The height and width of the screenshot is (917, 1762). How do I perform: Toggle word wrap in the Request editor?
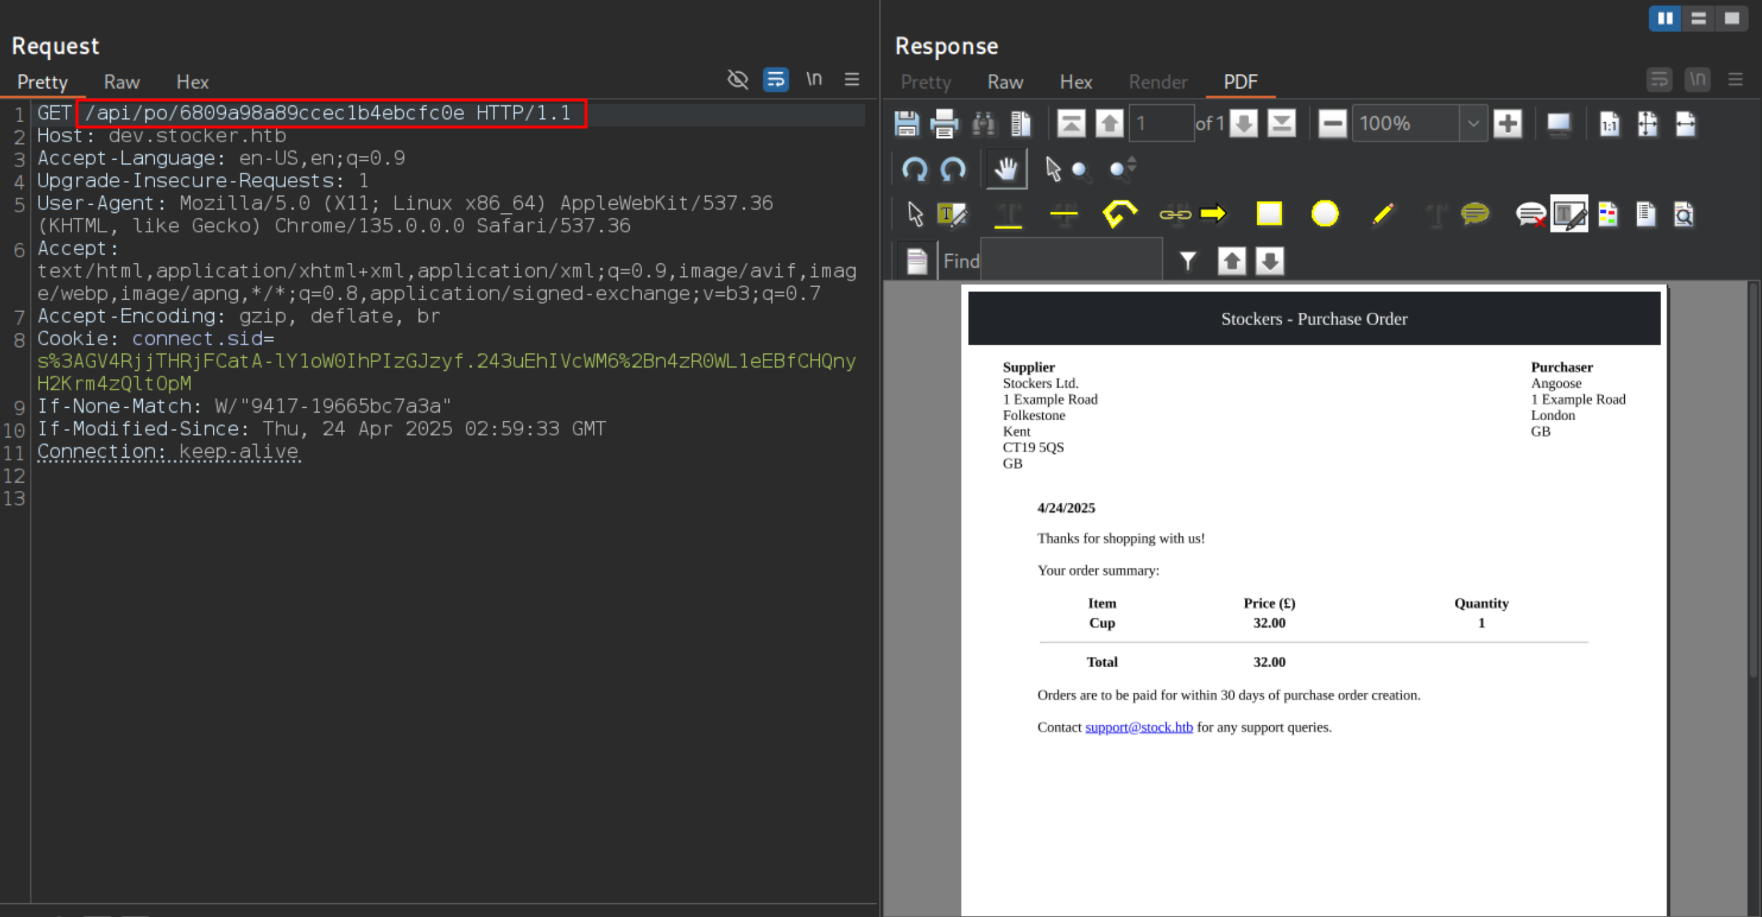(776, 79)
